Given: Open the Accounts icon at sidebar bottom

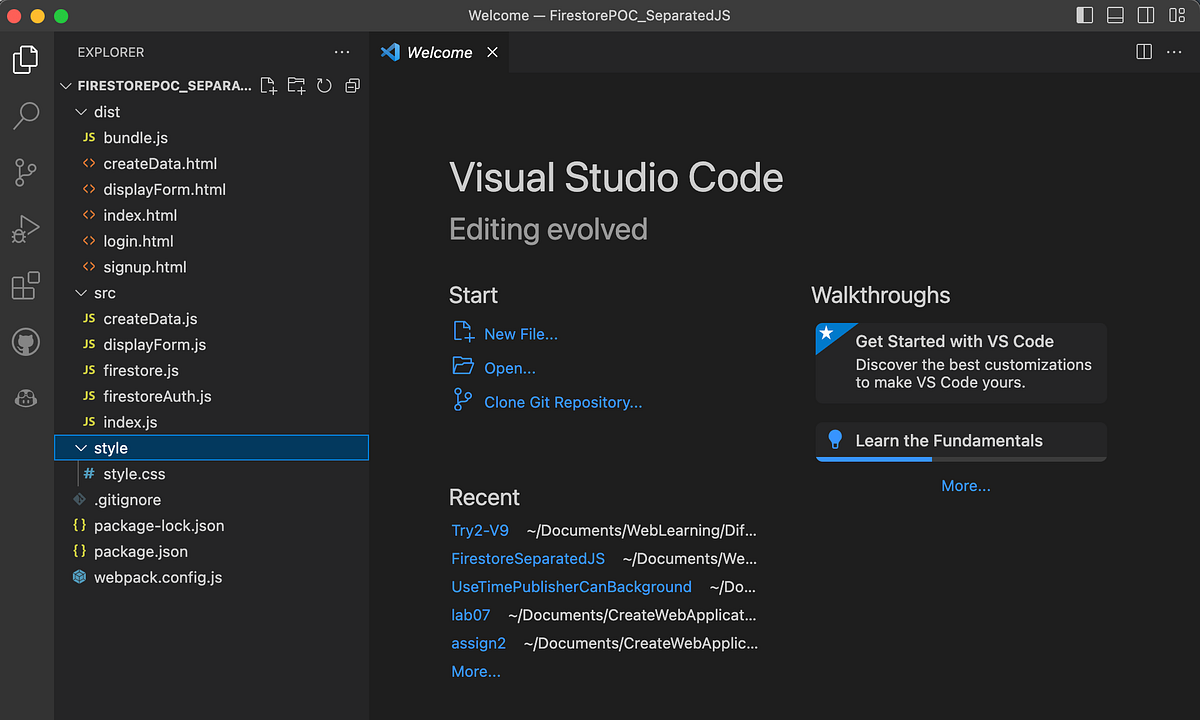Looking at the screenshot, I should (25, 398).
